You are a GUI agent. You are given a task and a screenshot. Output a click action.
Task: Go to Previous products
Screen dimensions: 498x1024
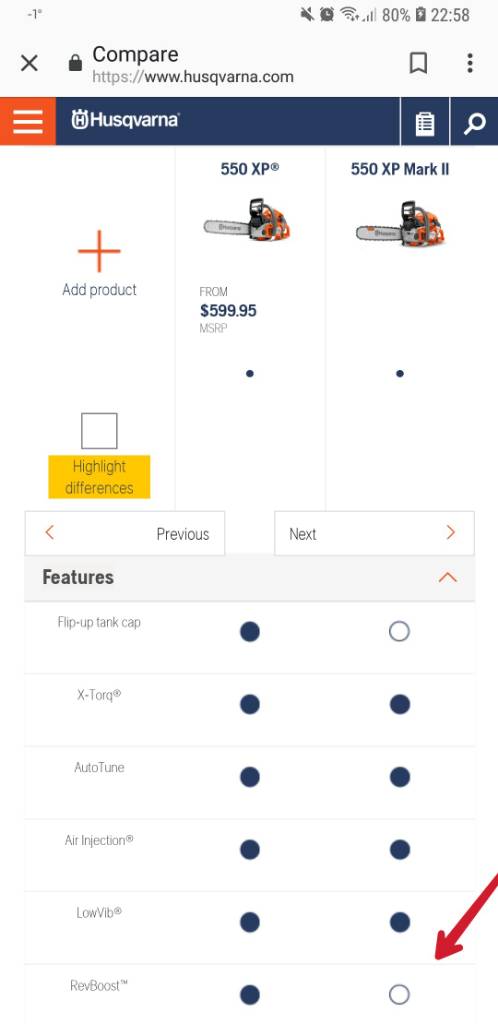[125, 534]
